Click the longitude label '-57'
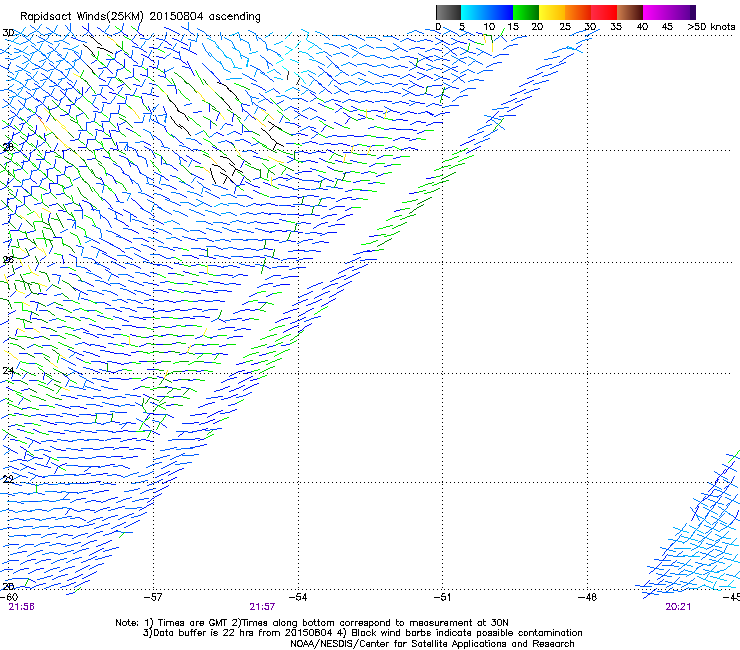The image size is (740, 650). [153, 597]
